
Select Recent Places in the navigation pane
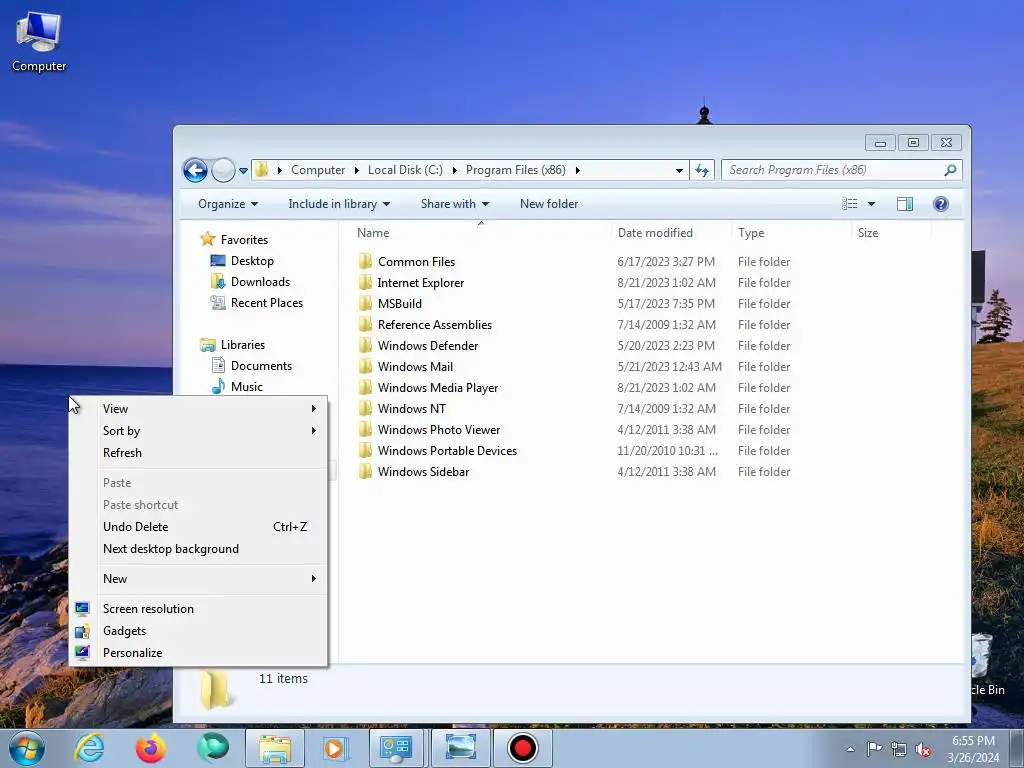point(266,302)
